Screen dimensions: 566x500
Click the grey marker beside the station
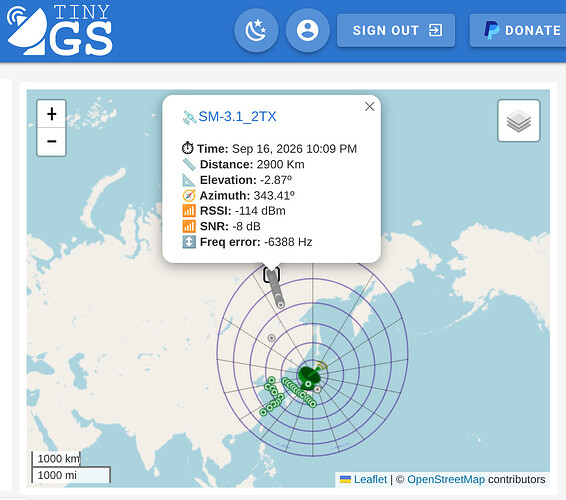click(317, 390)
